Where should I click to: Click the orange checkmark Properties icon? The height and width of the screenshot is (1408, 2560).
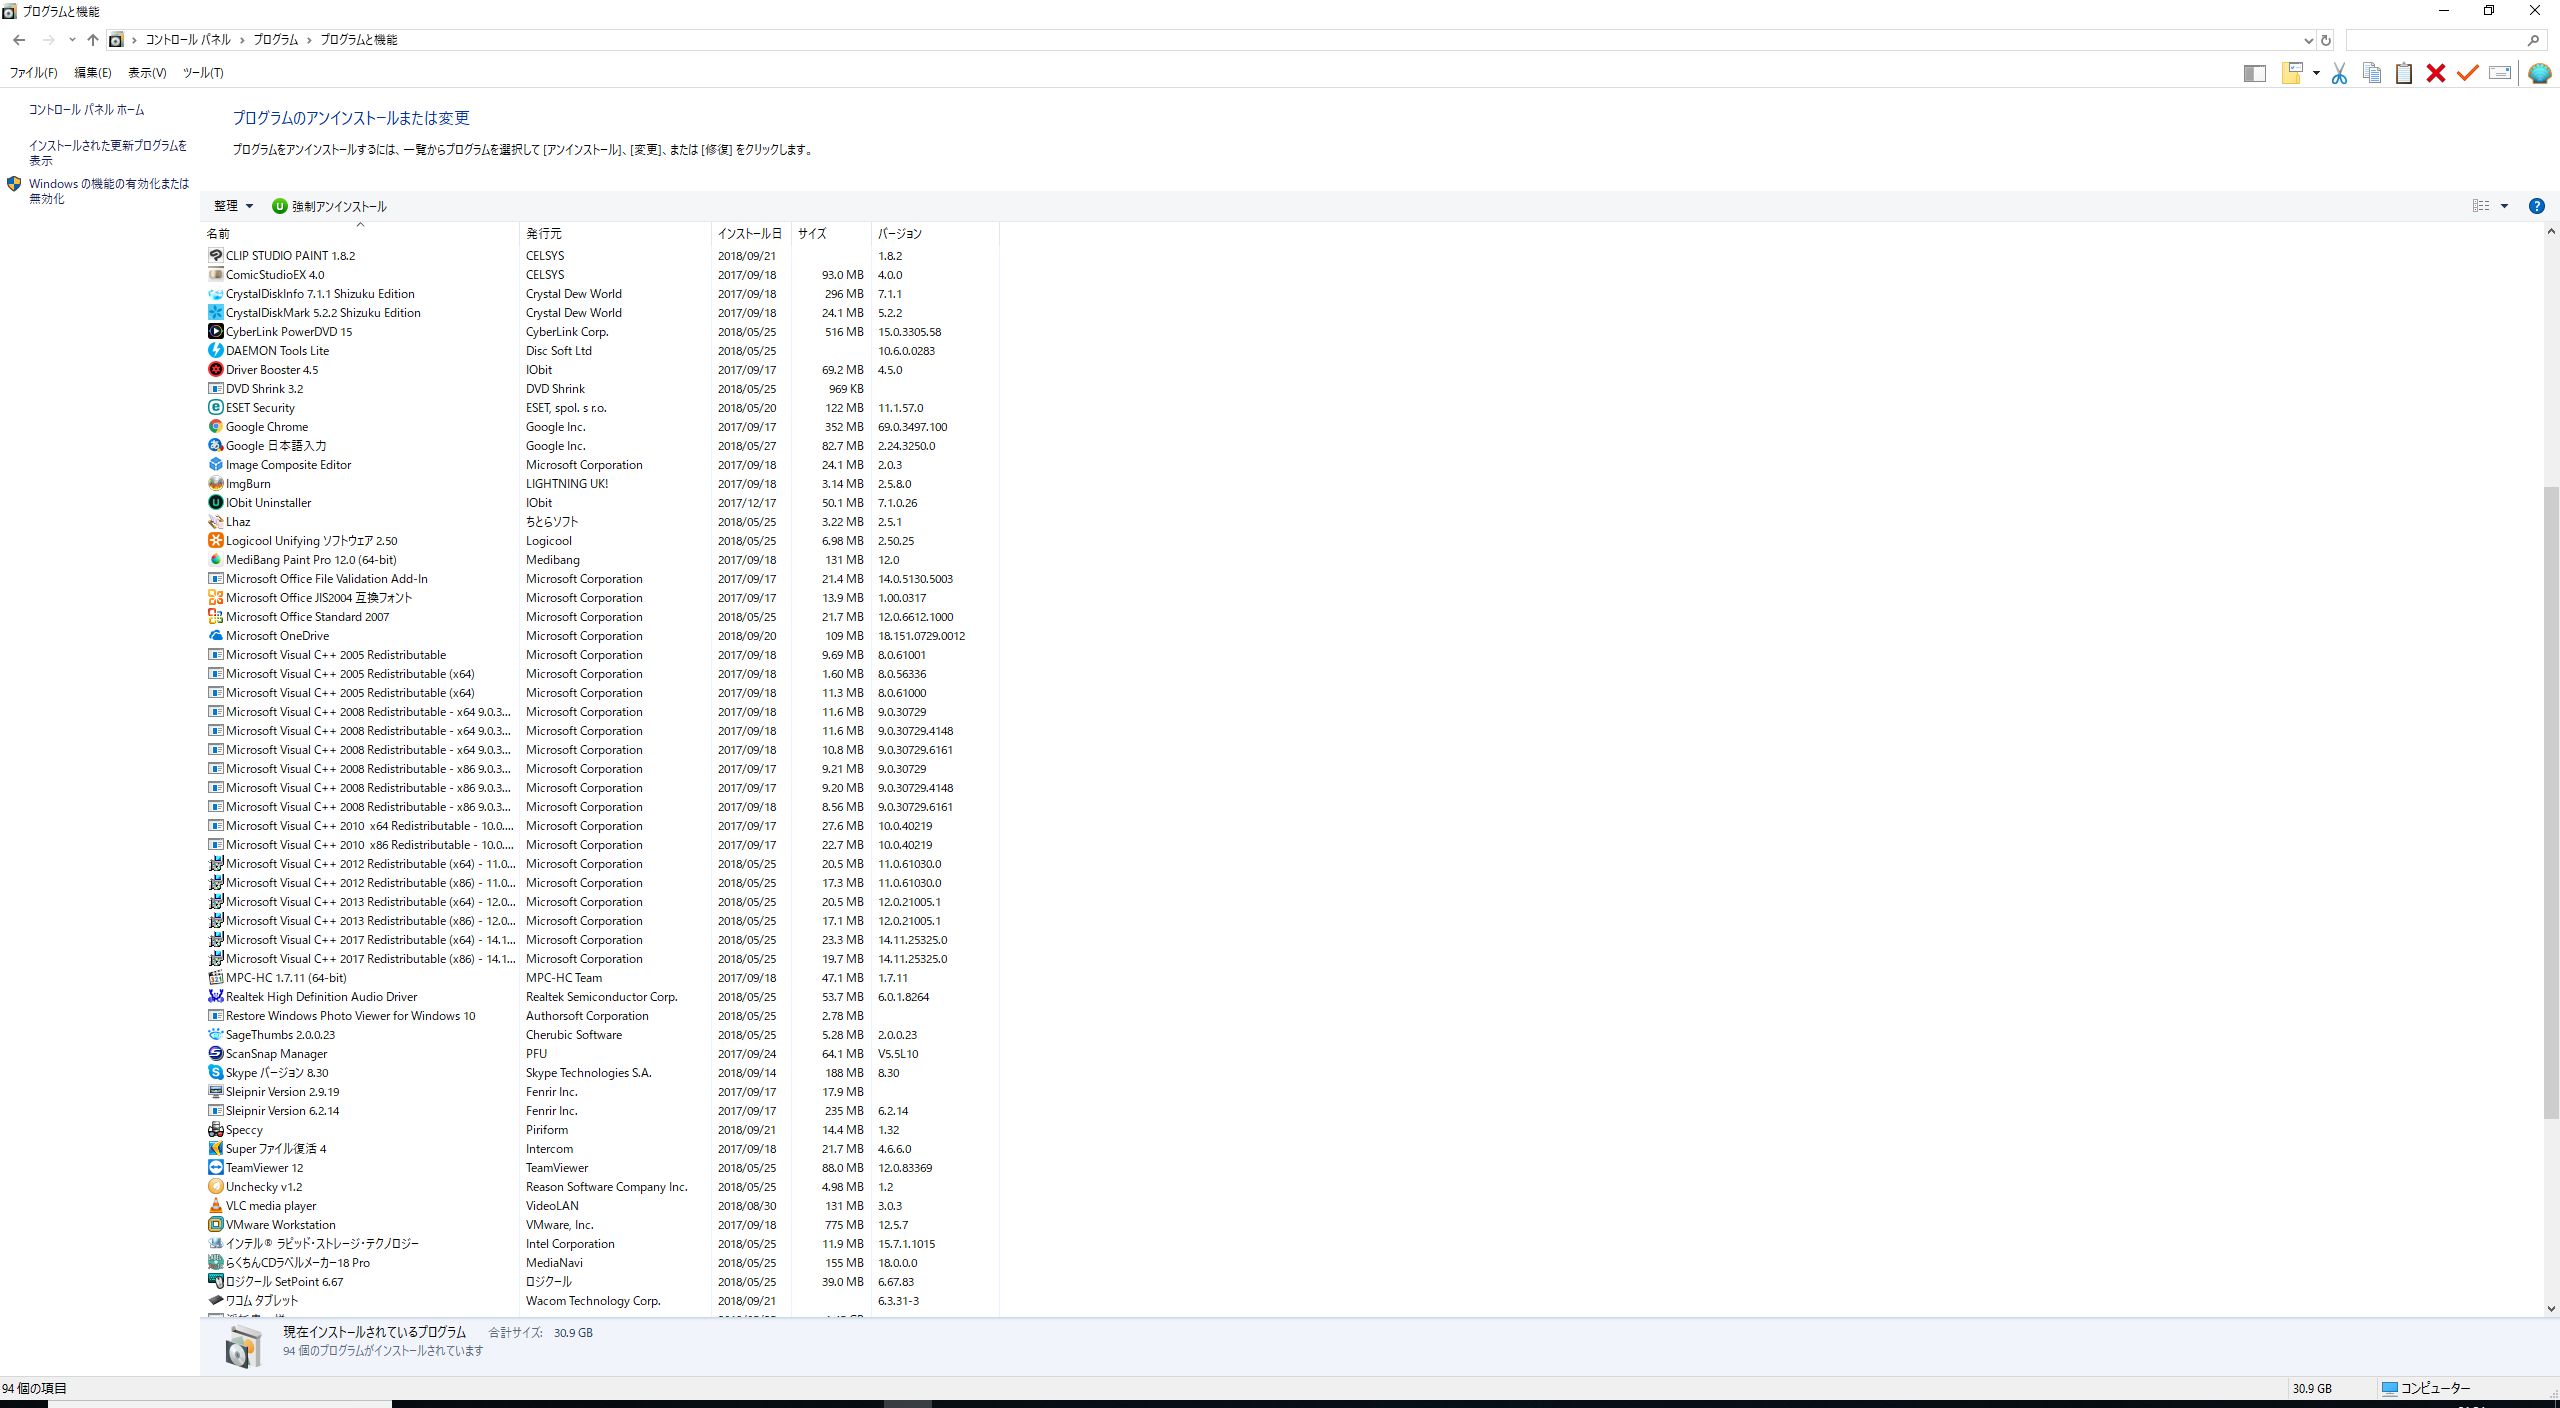(x=2468, y=73)
